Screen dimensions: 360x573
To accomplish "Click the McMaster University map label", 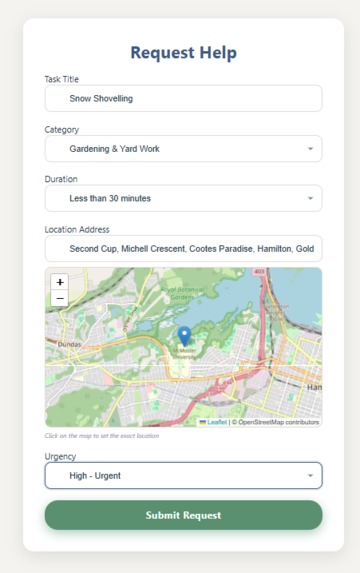I will point(185,354).
